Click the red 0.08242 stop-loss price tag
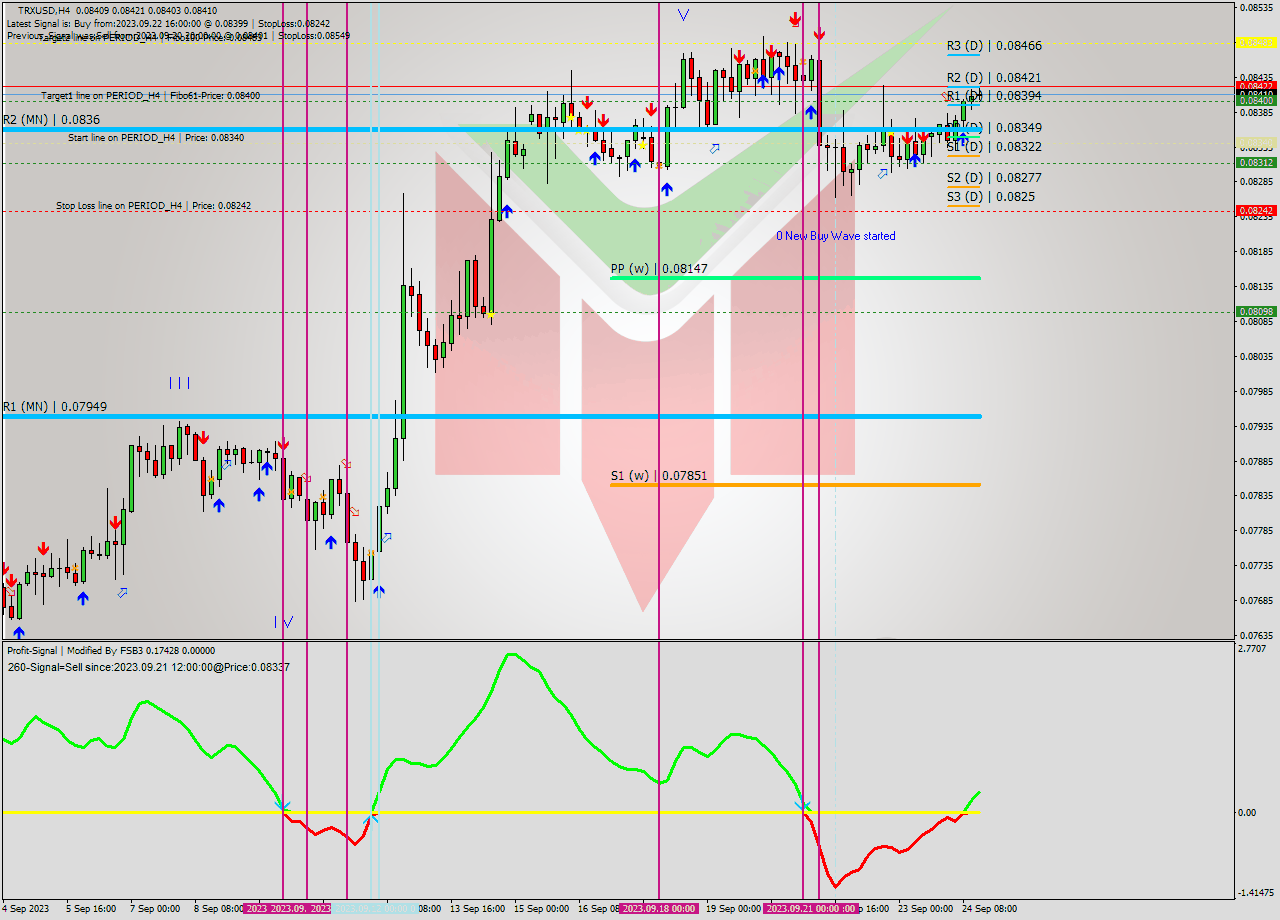Image resolution: width=1280 pixels, height=920 pixels. (x=1255, y=211)
